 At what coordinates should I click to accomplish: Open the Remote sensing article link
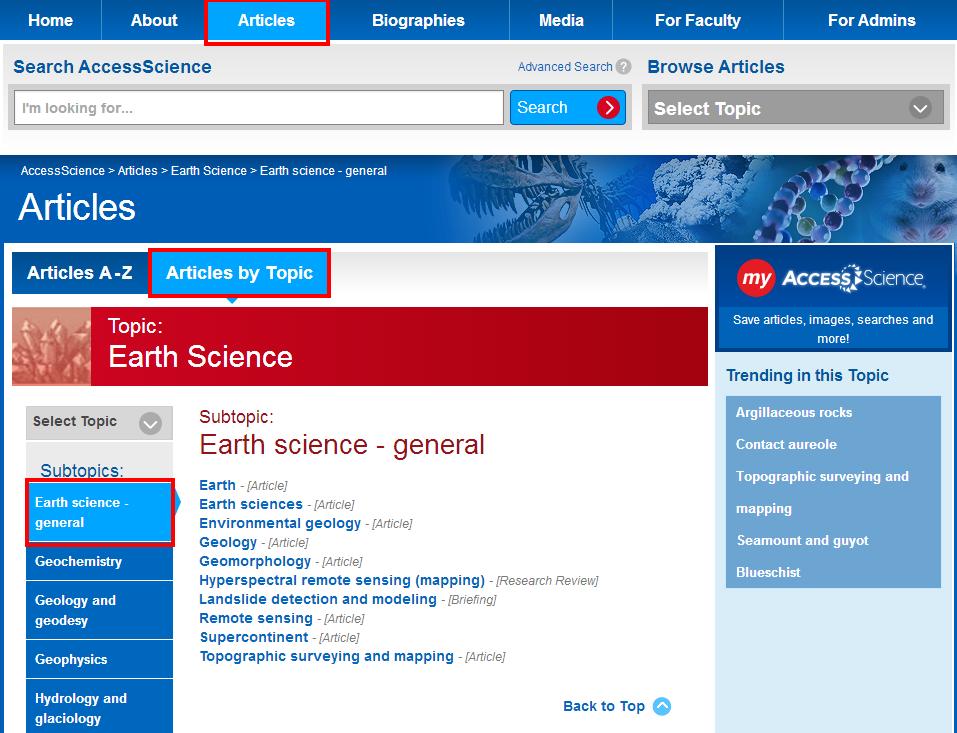[x=256, y=618]
